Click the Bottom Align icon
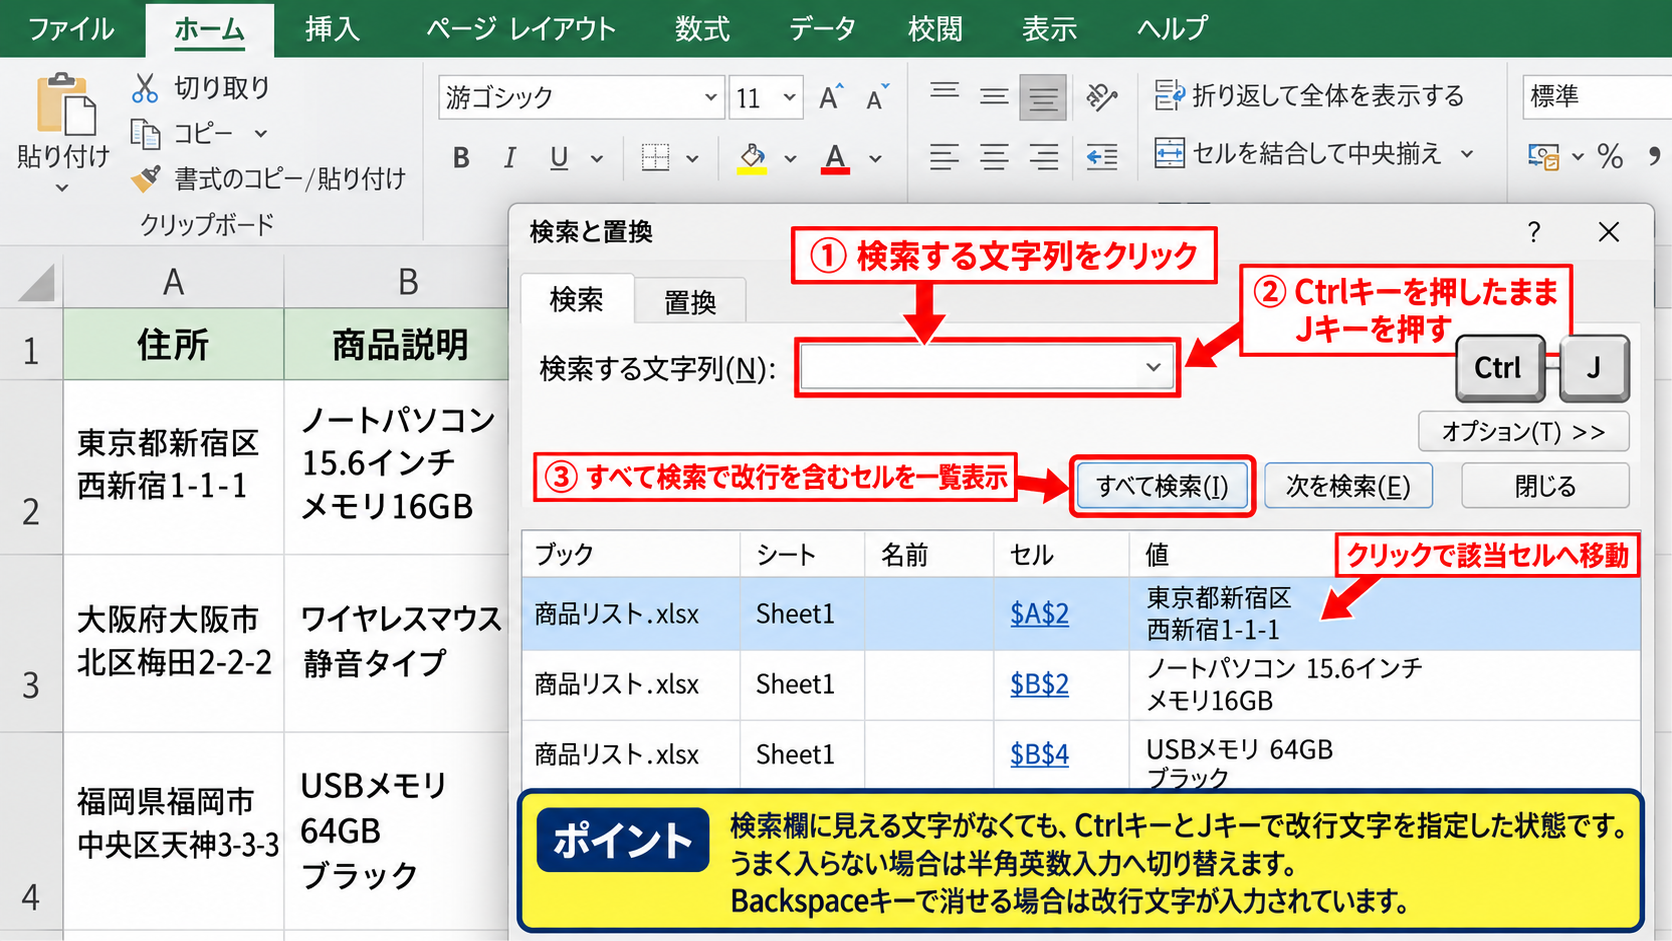Screen dimensions: 1672x941 1043,98
